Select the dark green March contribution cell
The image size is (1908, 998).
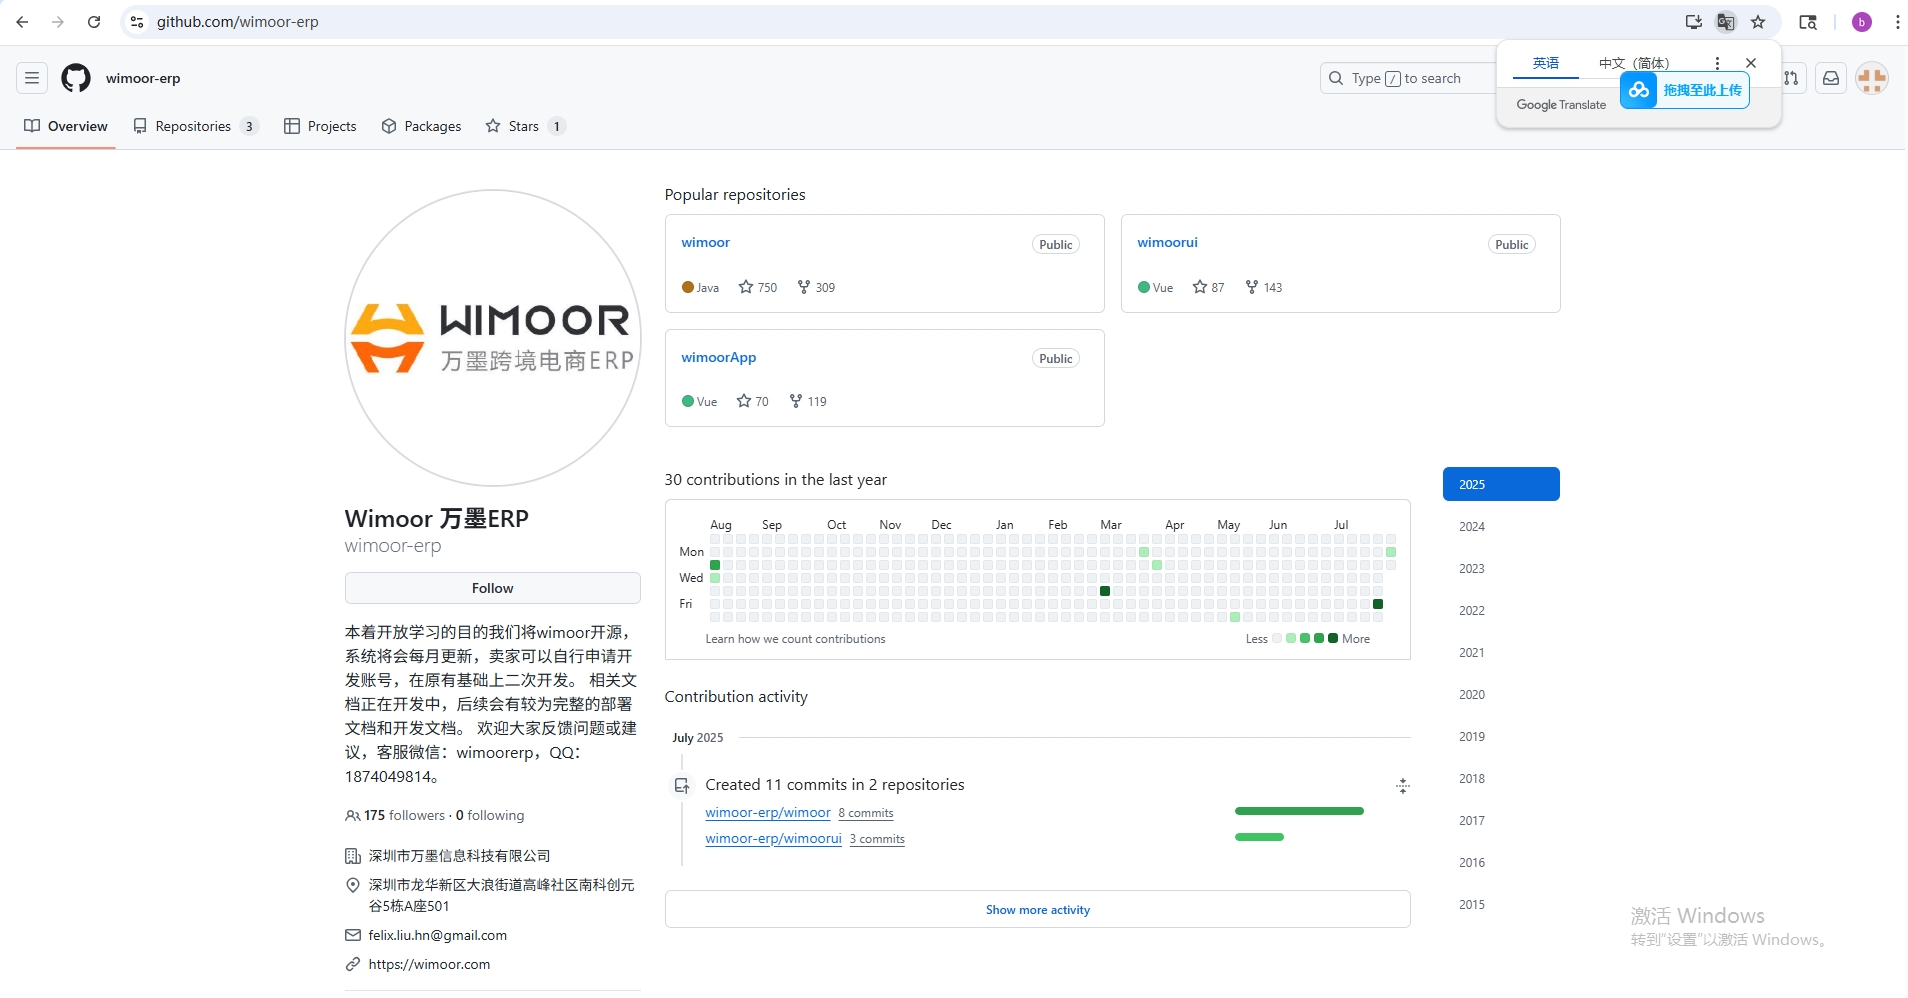coord(1105,591)
